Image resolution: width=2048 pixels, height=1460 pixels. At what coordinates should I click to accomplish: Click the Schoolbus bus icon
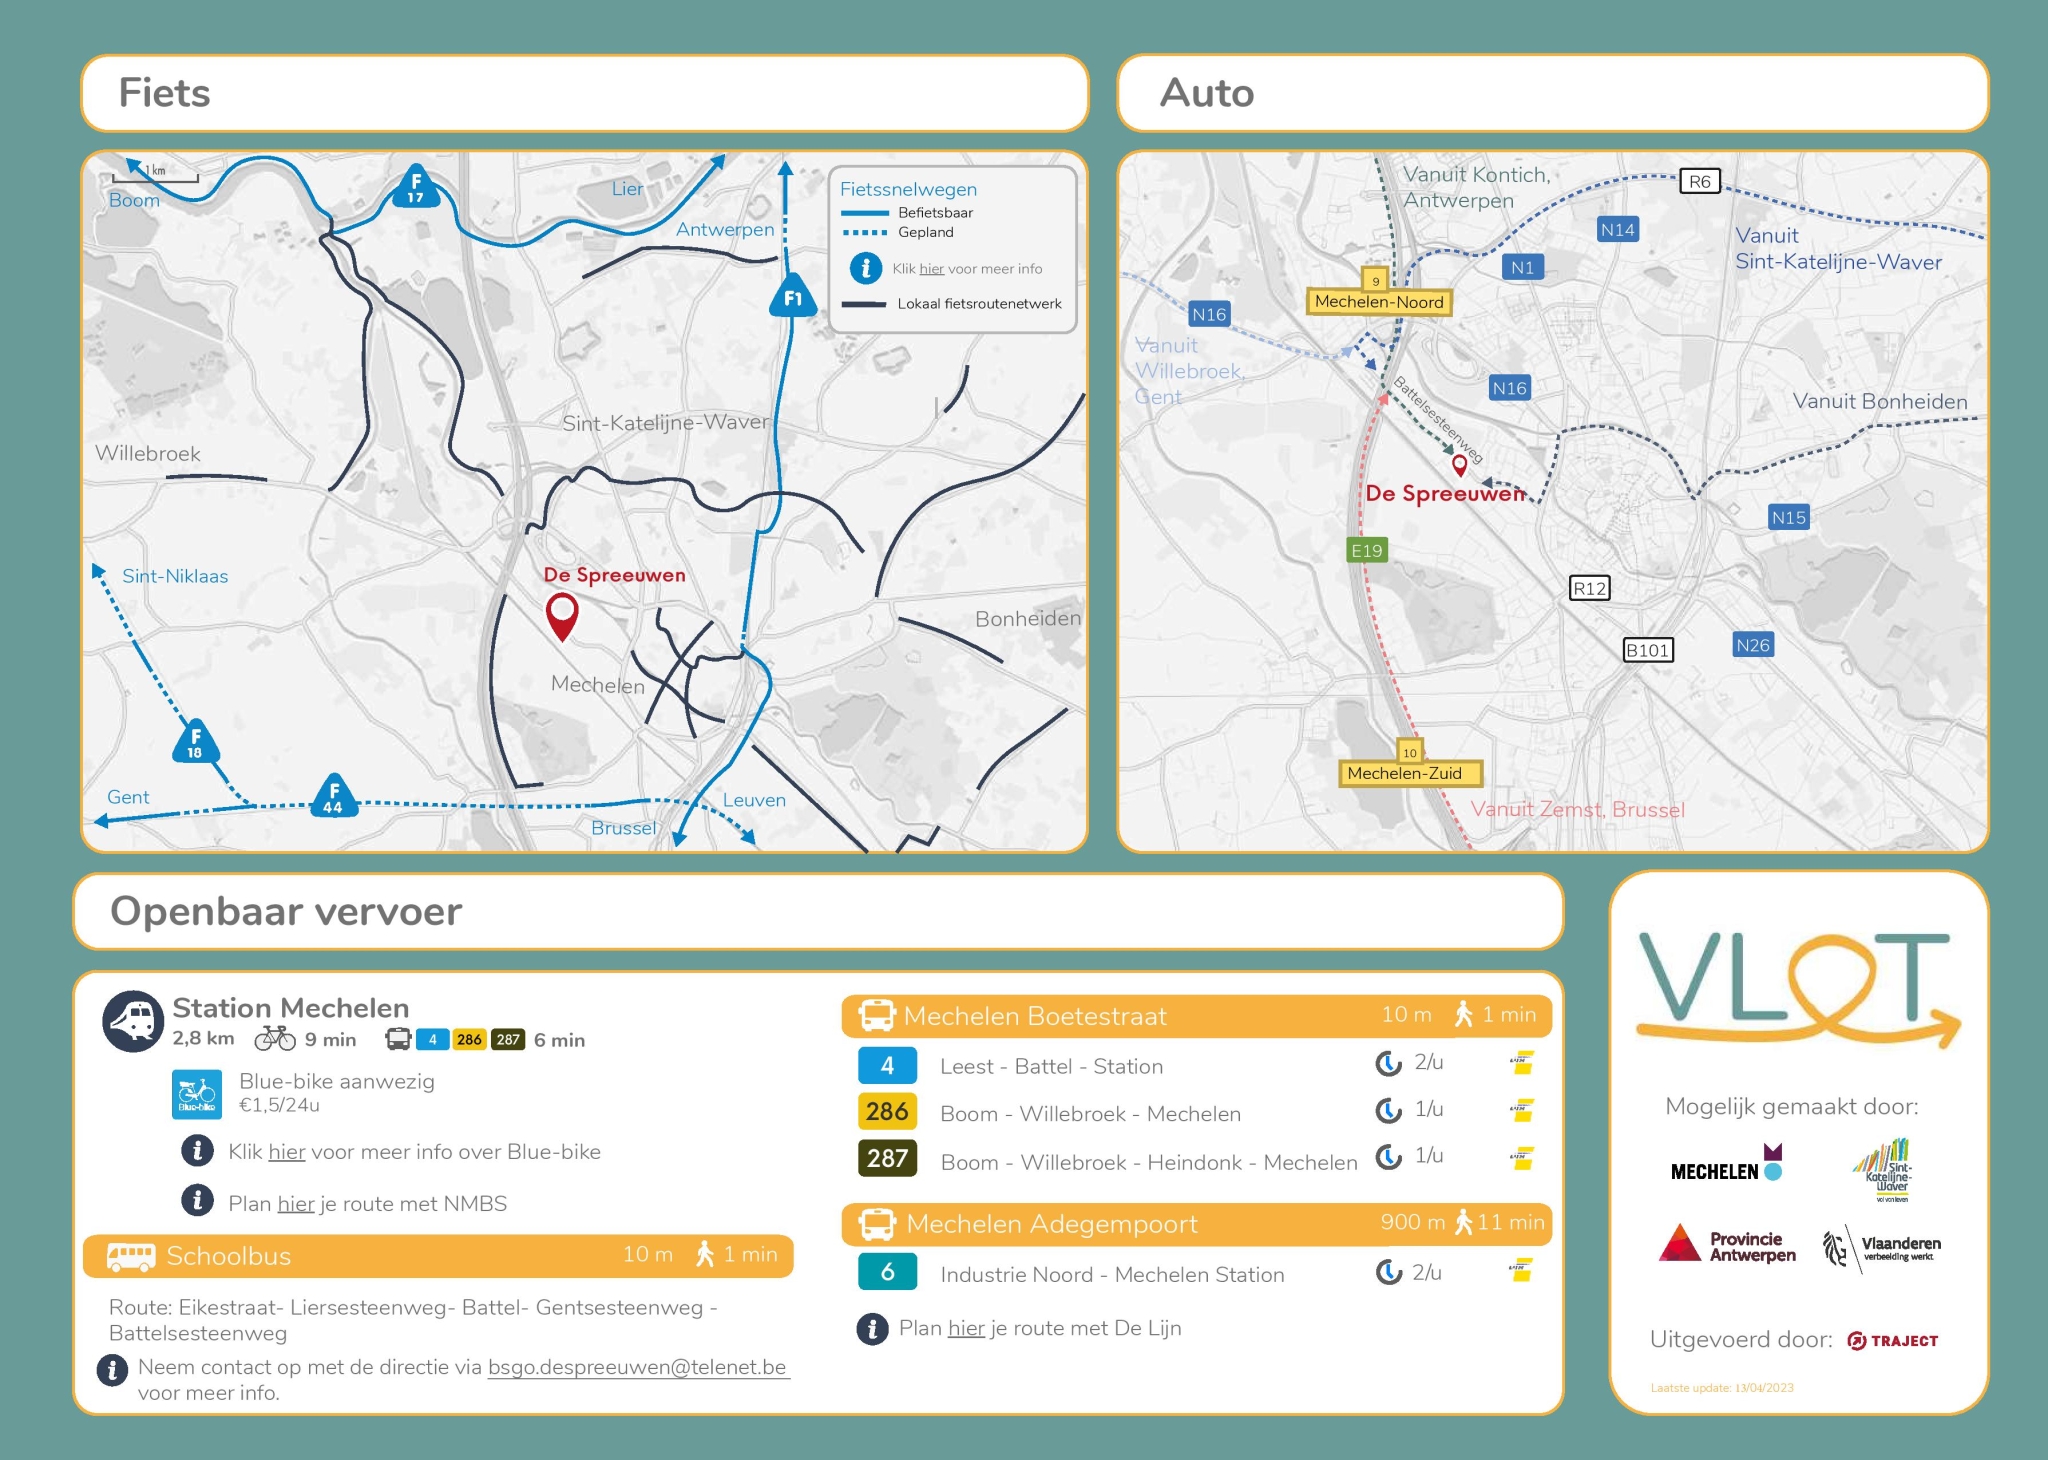point(131,1256)
